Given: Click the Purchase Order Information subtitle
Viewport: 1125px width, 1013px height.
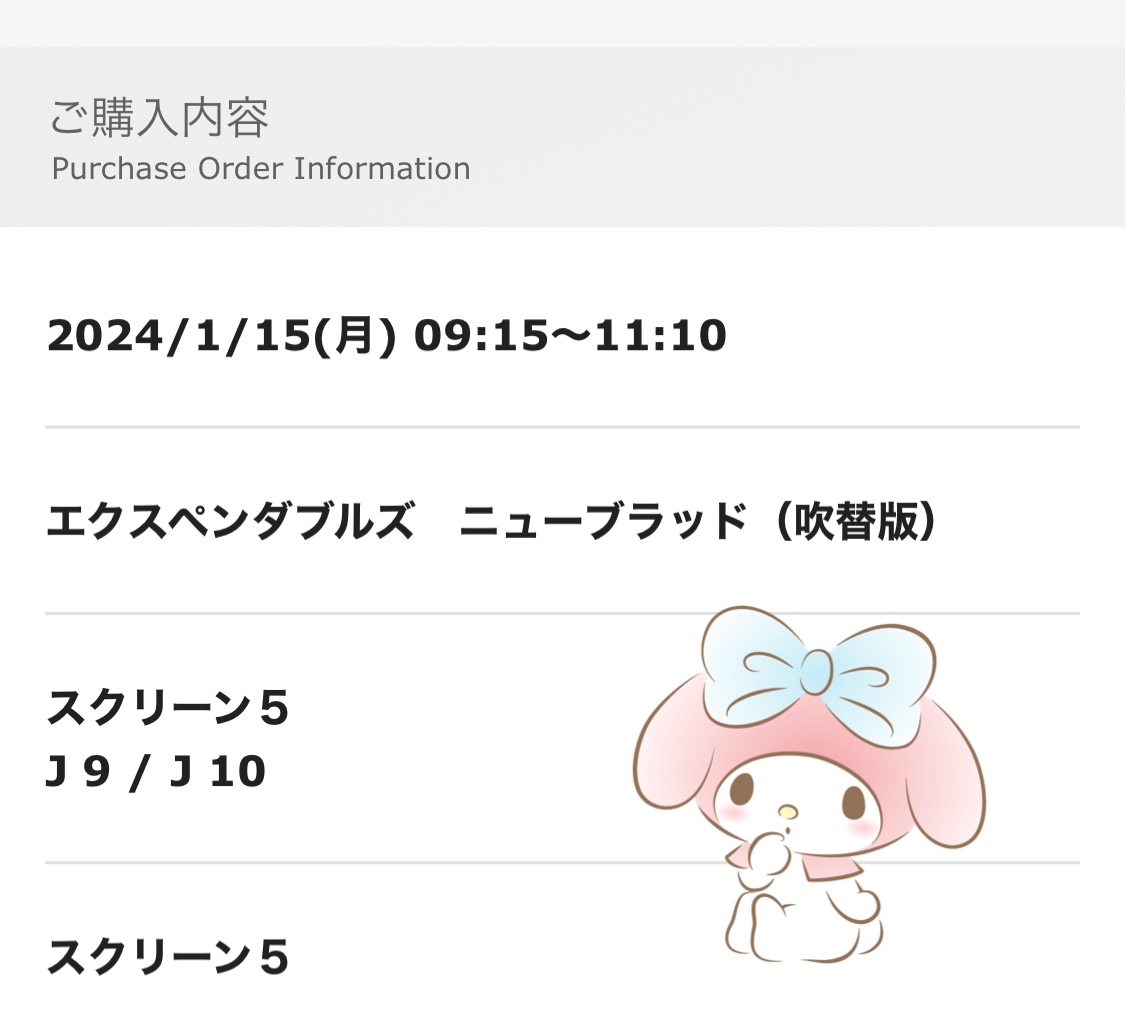Looking at the screenshot, I should pyautogui.click(x=261, y=169).
